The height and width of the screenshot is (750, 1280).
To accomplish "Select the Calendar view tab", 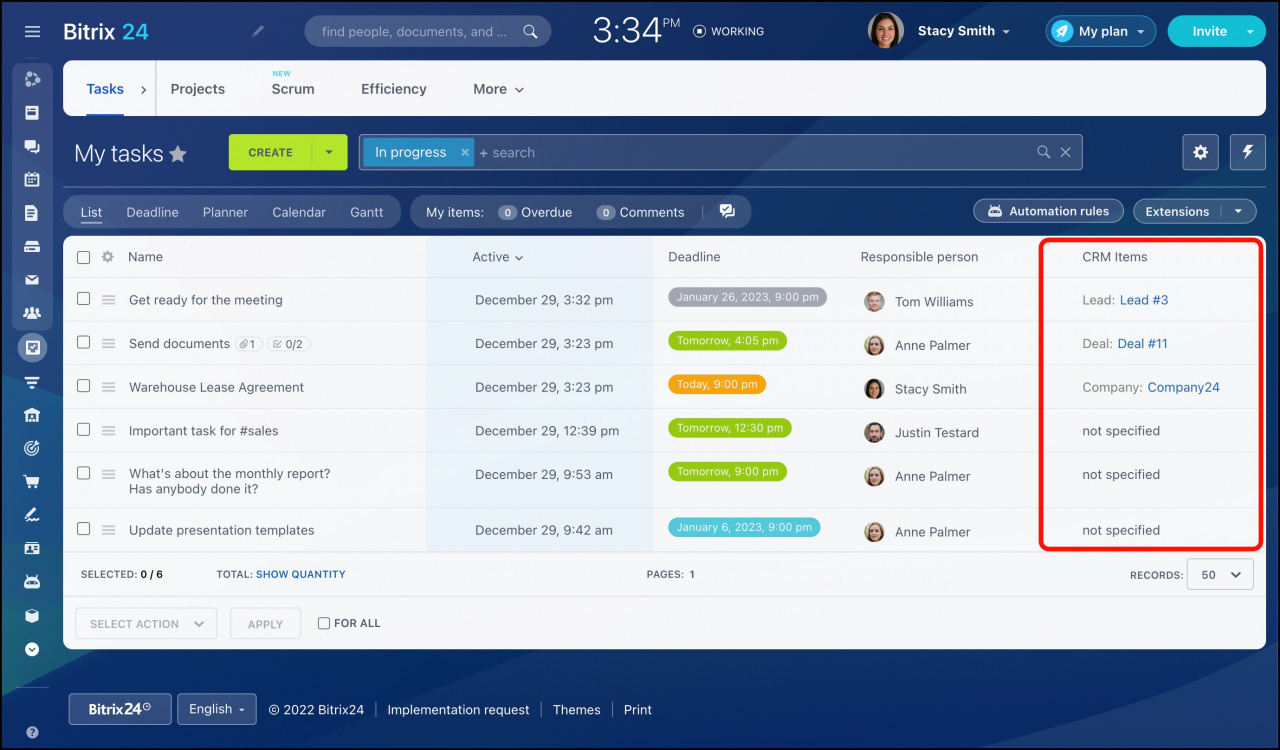I will pos(299,212).
